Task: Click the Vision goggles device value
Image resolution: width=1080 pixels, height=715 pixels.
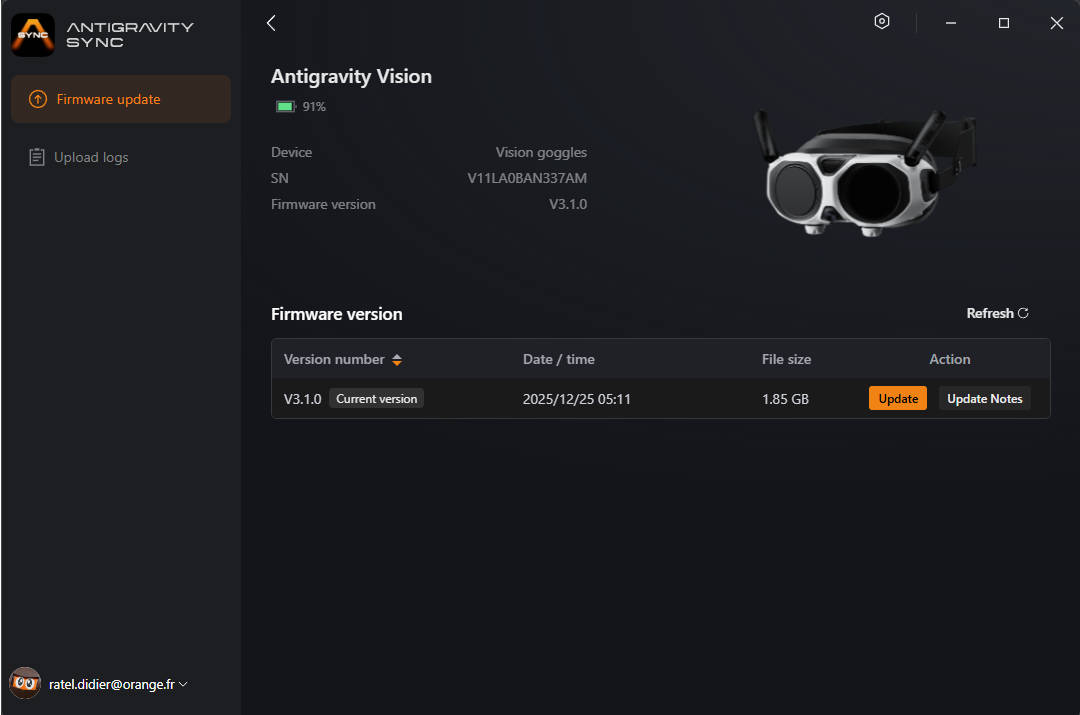Action: [x=541, y=152]
